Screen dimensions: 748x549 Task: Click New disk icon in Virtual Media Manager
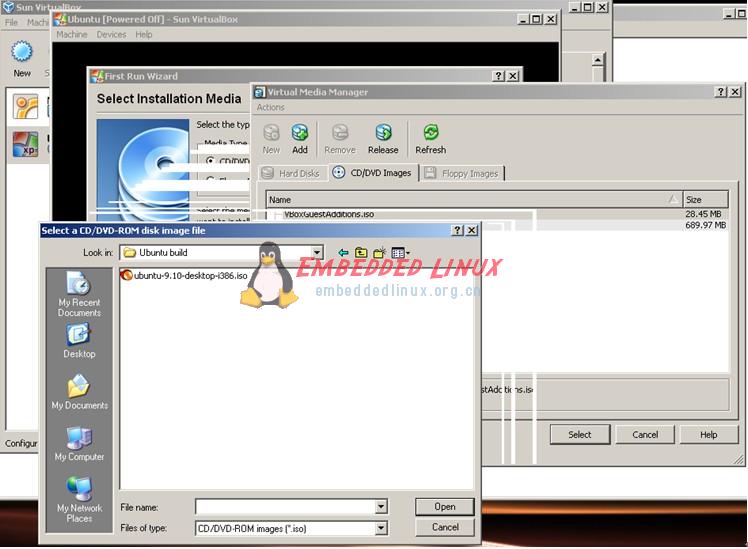[x=271, y=133]
